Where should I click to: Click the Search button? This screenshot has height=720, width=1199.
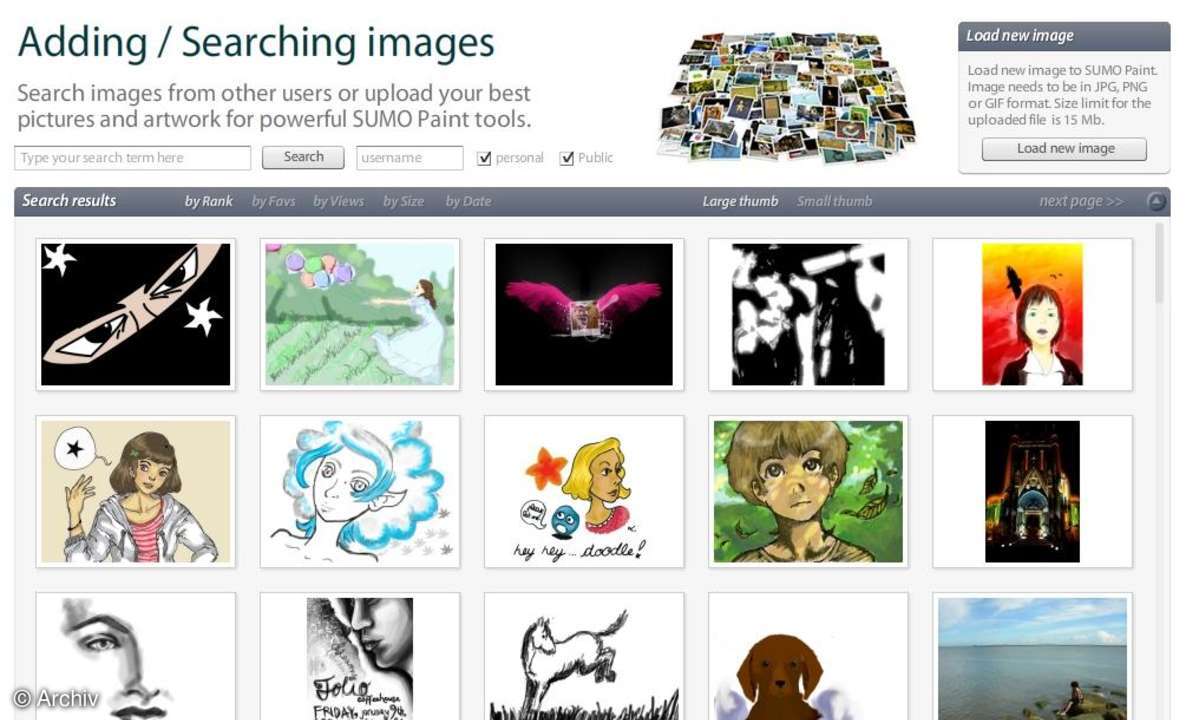(x=303, y=157)
